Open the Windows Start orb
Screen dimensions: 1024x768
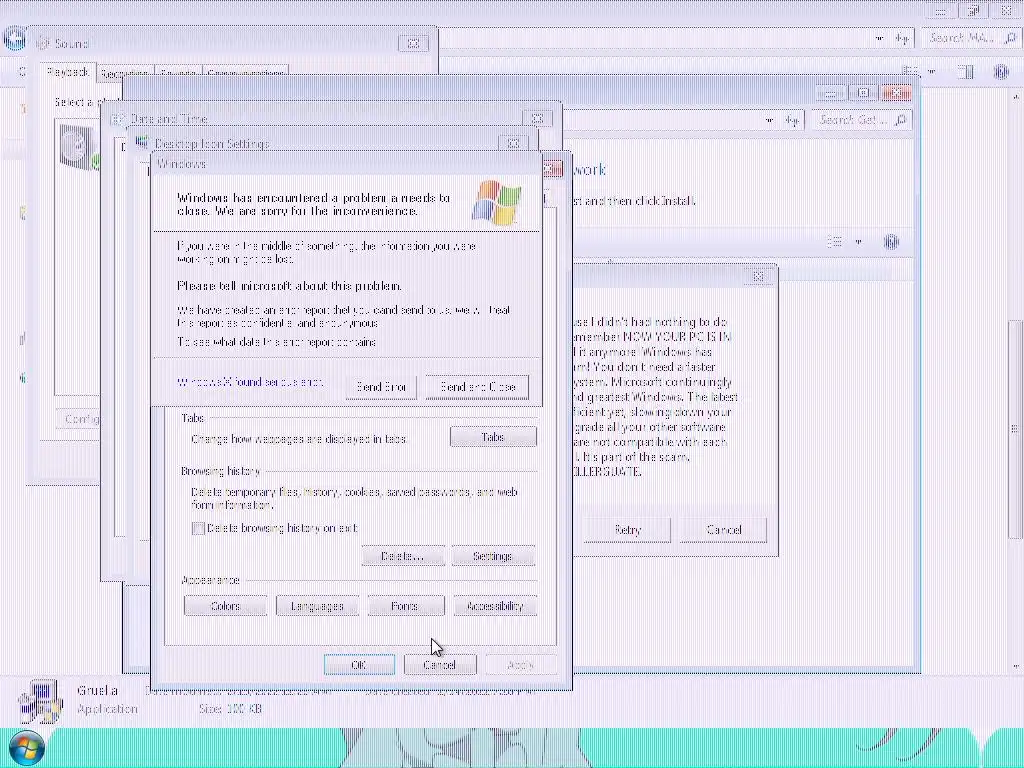click(x=27, y=748)
